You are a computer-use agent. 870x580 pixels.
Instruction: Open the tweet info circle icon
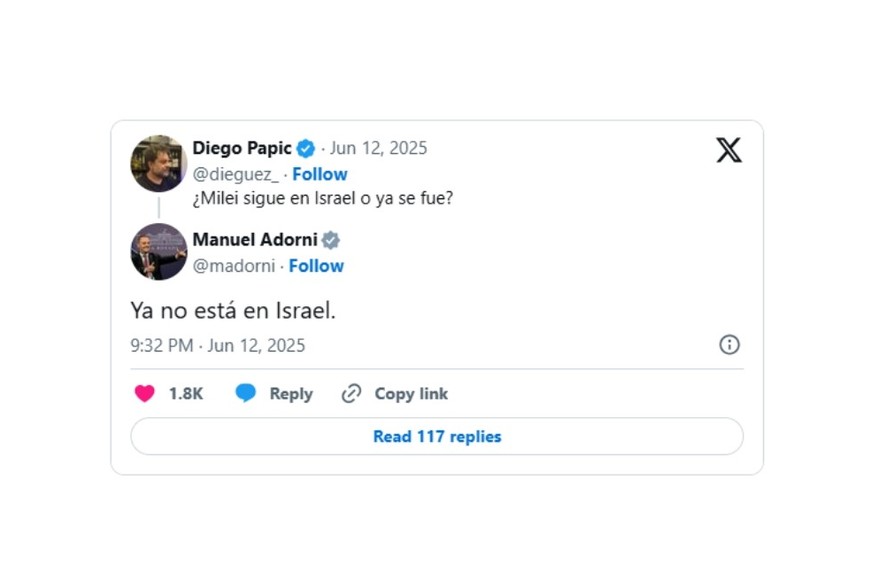(730, 345)
